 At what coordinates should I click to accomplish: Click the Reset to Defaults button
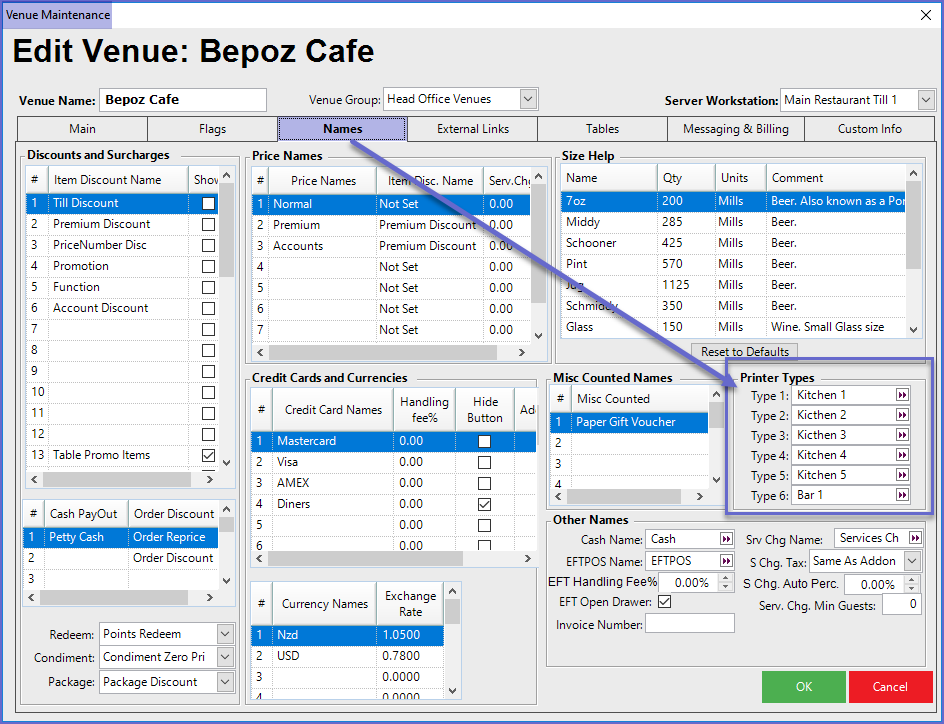pos(745,352)
